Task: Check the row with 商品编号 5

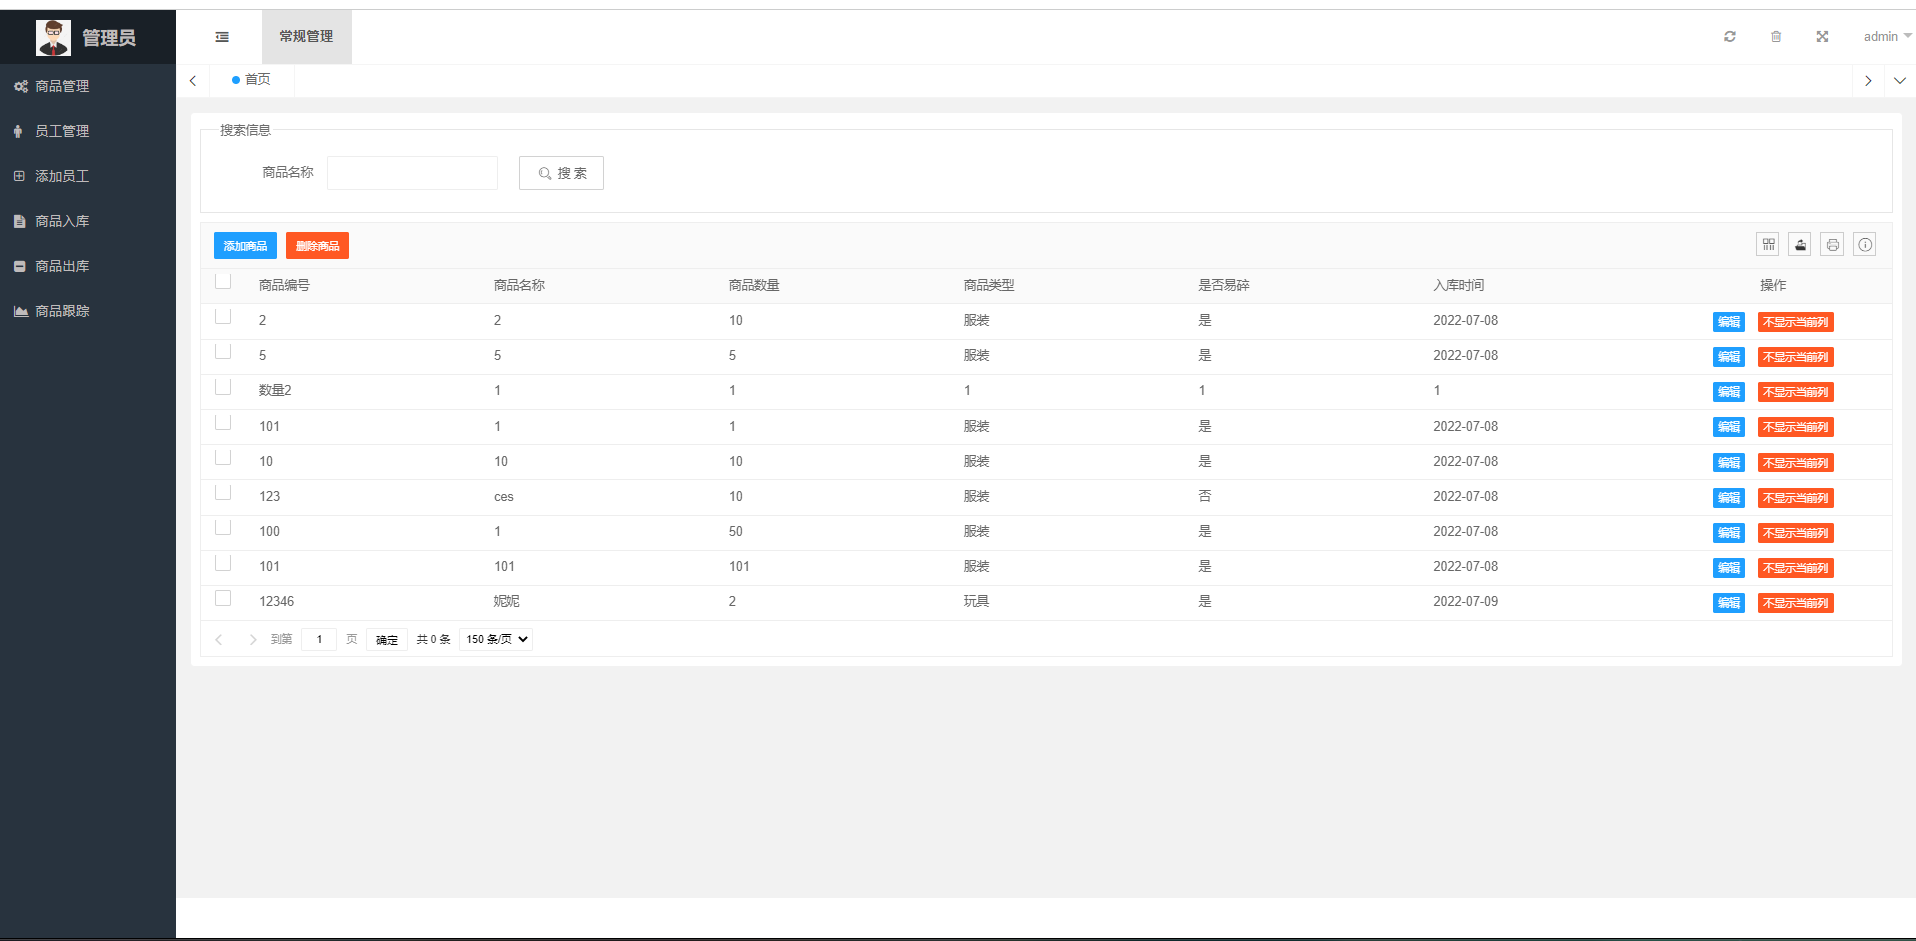Action: [x=223, y=352]
